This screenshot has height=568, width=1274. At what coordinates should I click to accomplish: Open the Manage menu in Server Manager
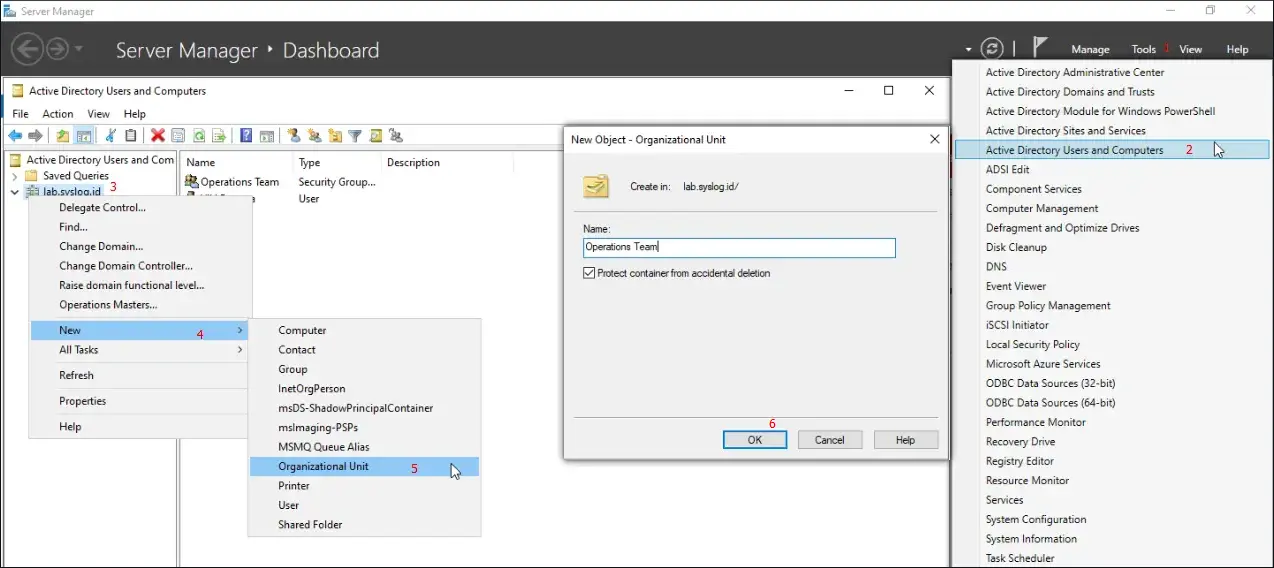pos(1090,49)
